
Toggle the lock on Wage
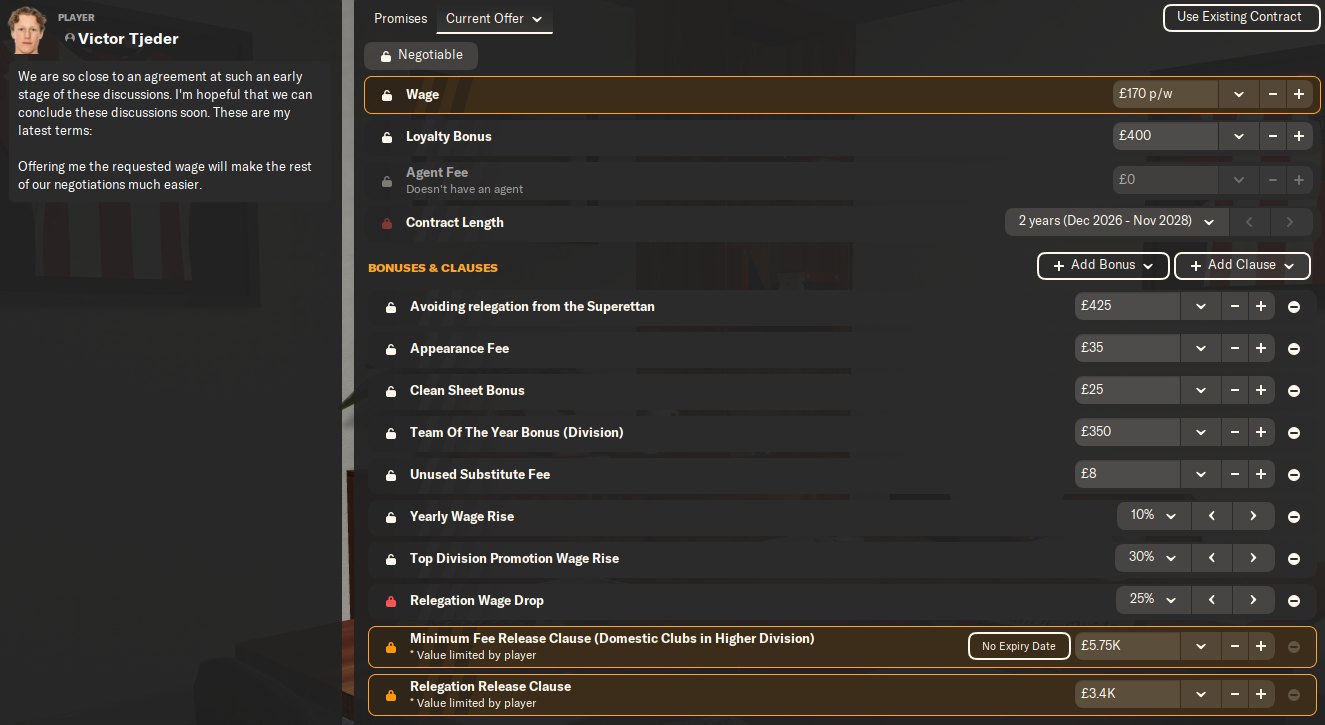(x=387, y=95)
